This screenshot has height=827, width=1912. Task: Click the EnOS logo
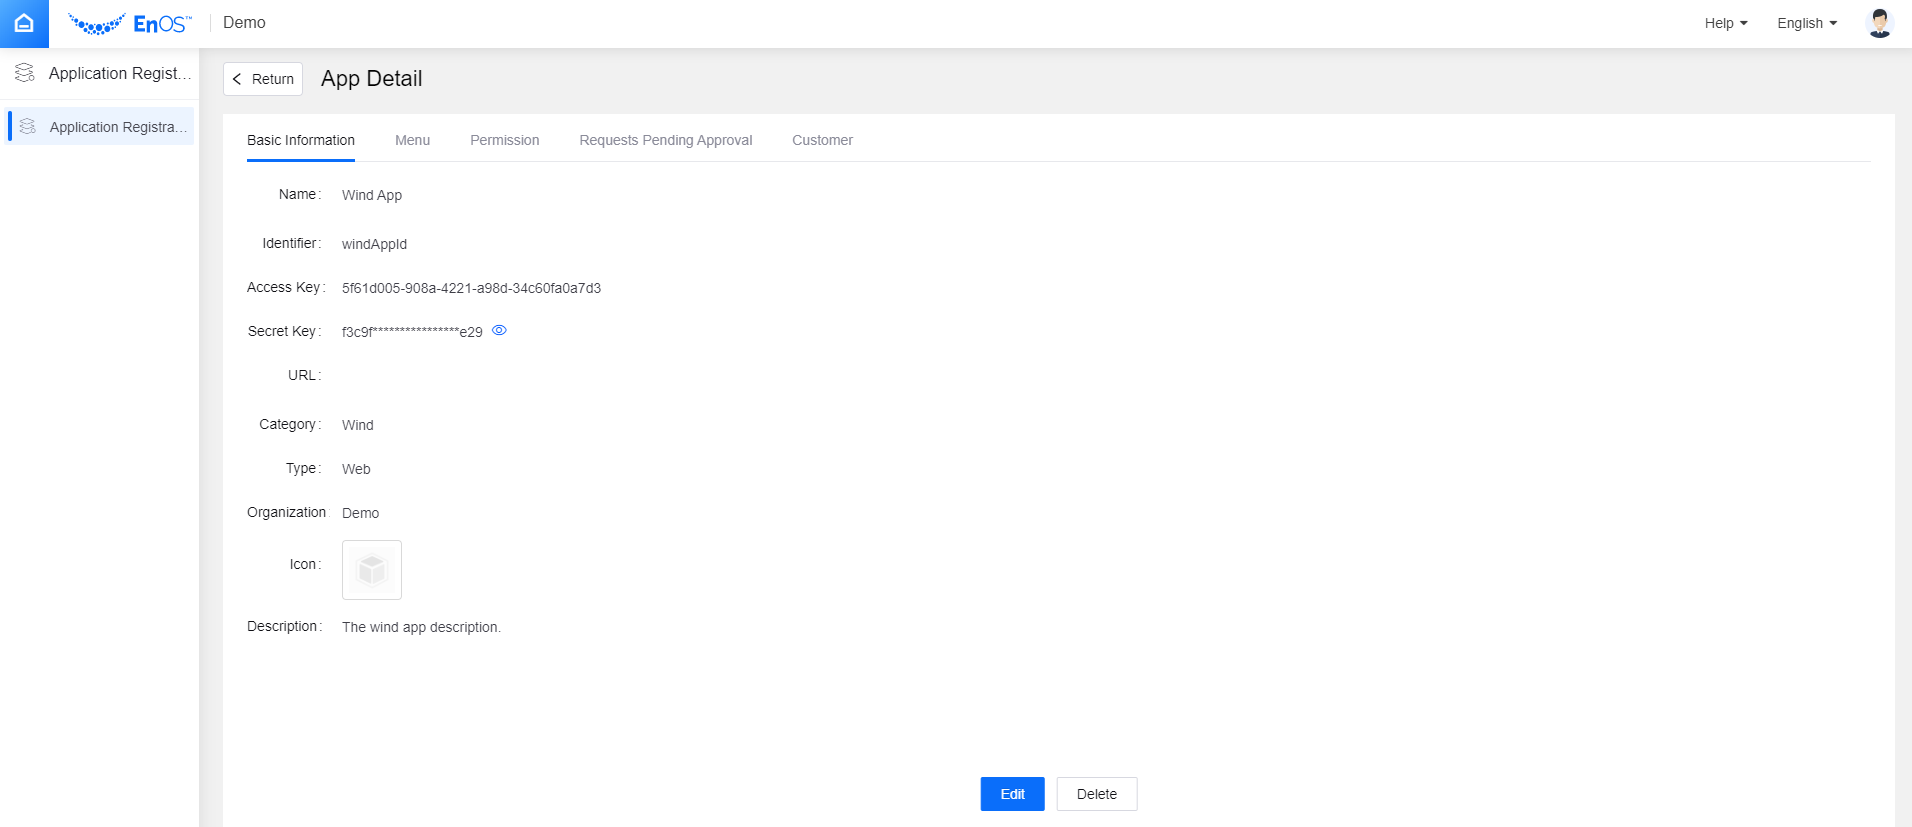click(x=130, y=23)
